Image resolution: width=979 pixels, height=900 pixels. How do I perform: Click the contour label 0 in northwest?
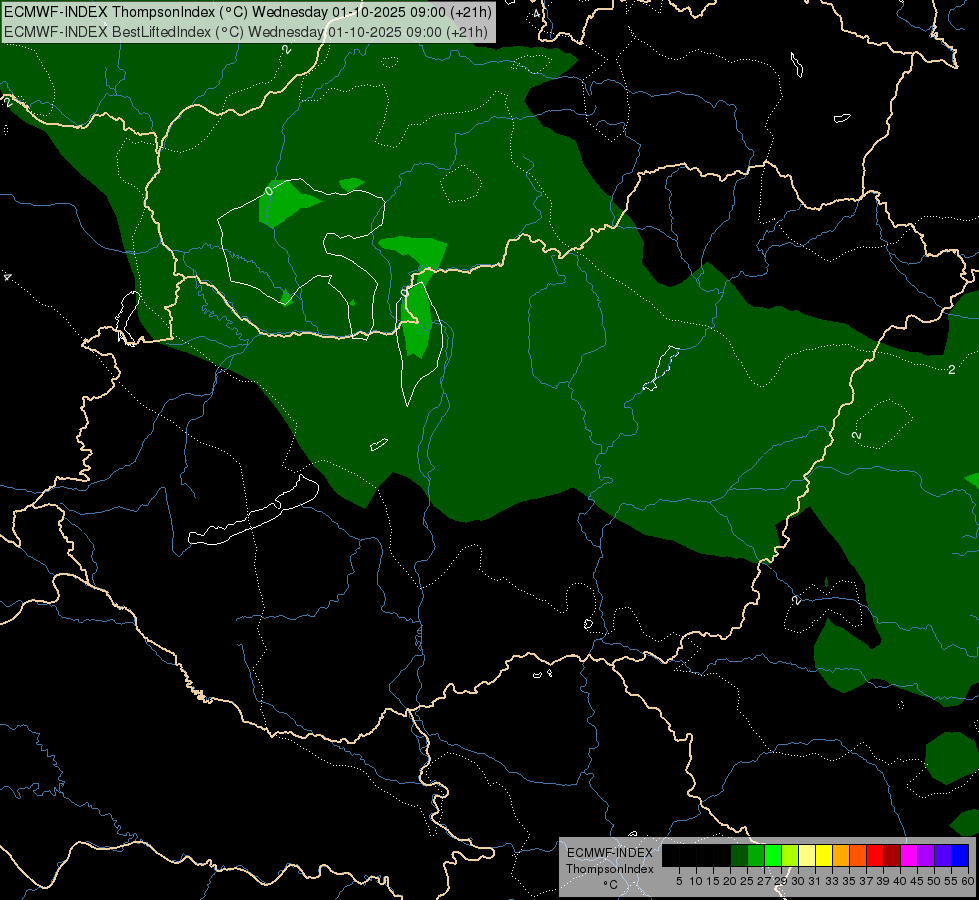tap(268, 190)
